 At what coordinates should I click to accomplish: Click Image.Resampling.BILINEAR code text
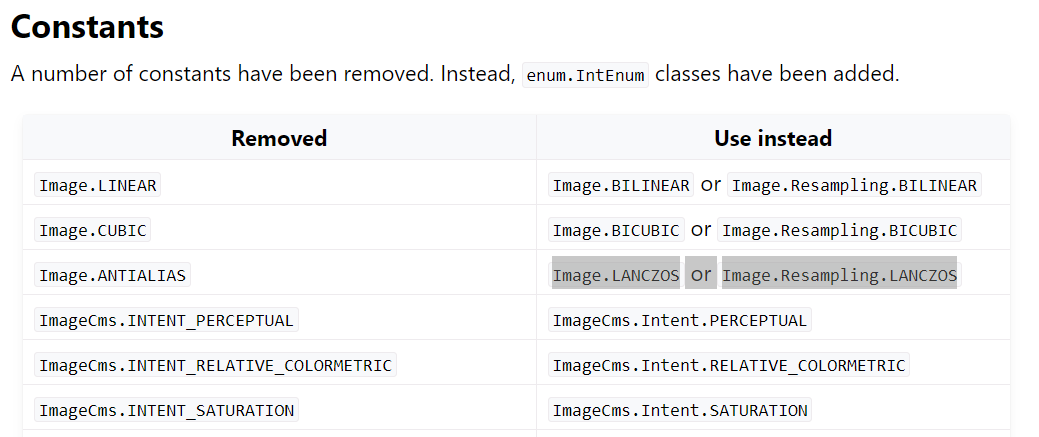[x=854, y=185]
